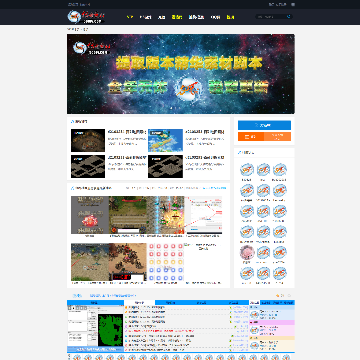Open the avatar in the pink ranking block
Image resolution: width=360 pixels, height=360 pixels.
254,330
